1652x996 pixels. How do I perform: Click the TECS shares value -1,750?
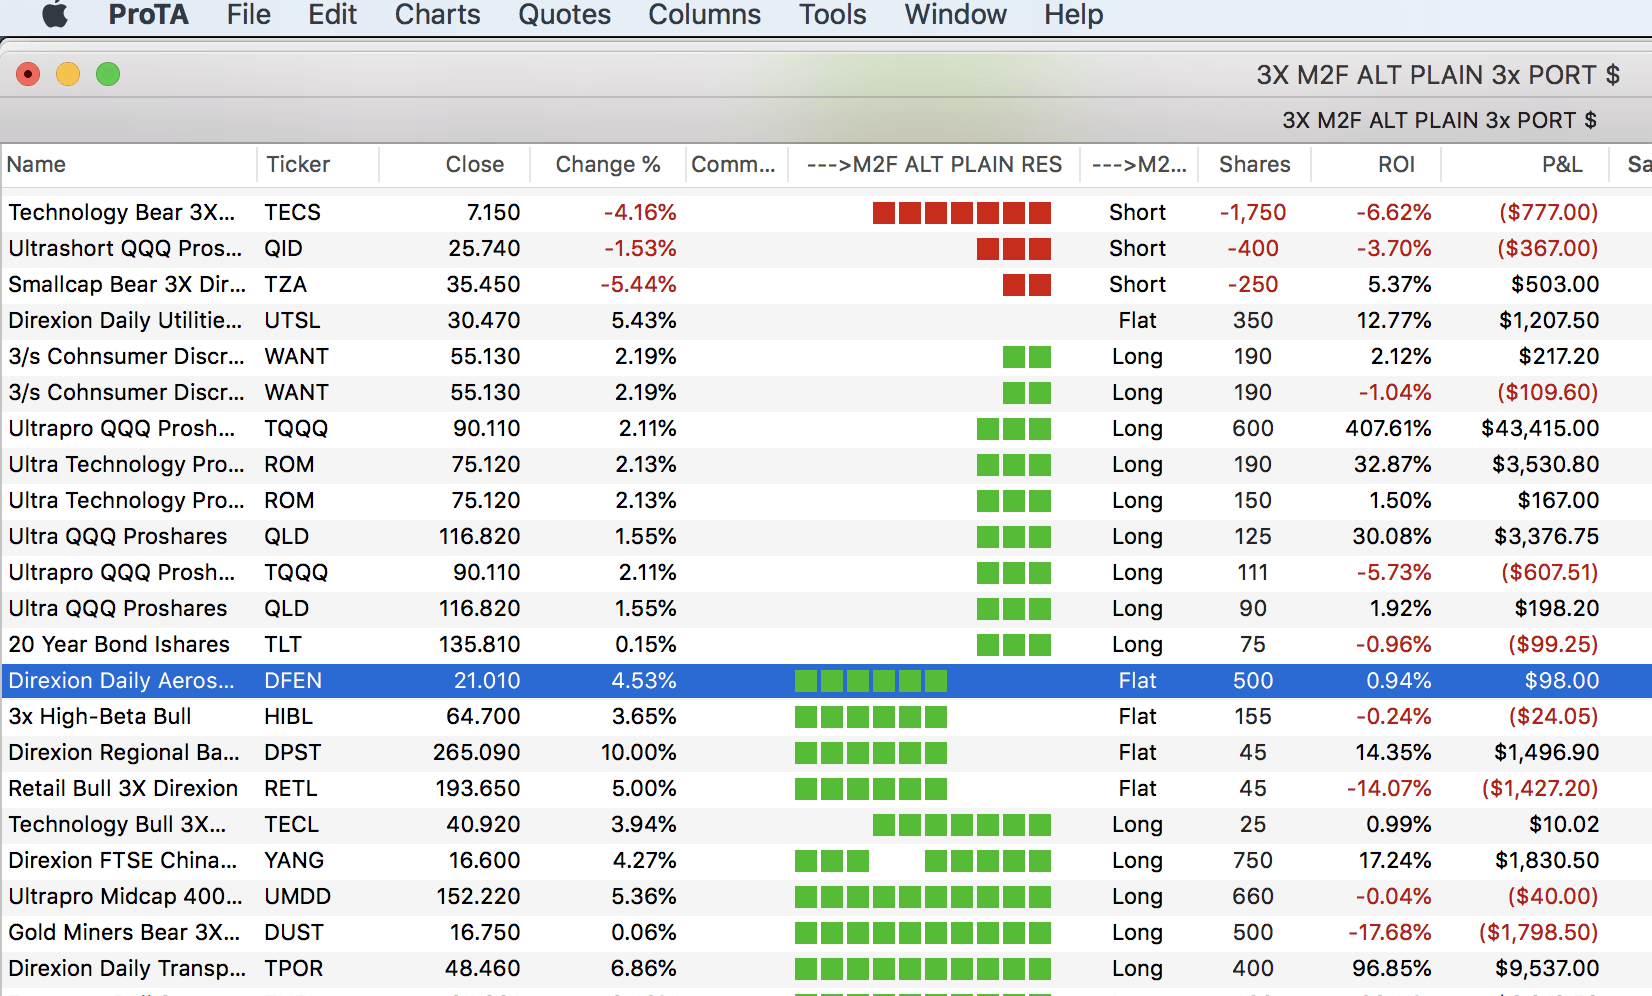[x=1252, y=213]
